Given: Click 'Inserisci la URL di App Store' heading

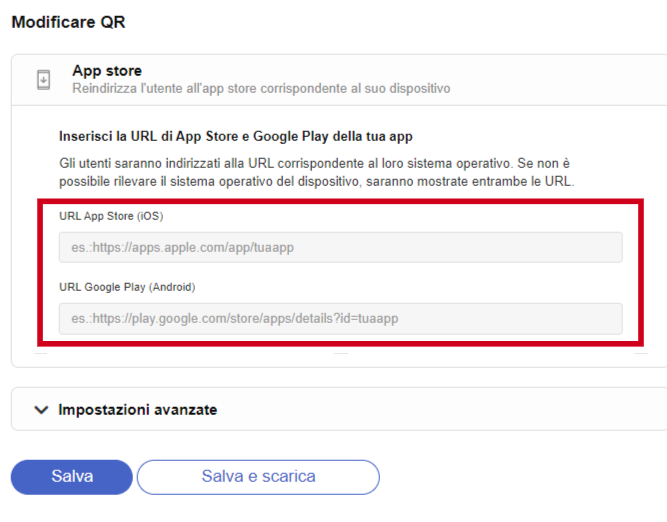Looking at the screenshot, I should 236,137.
